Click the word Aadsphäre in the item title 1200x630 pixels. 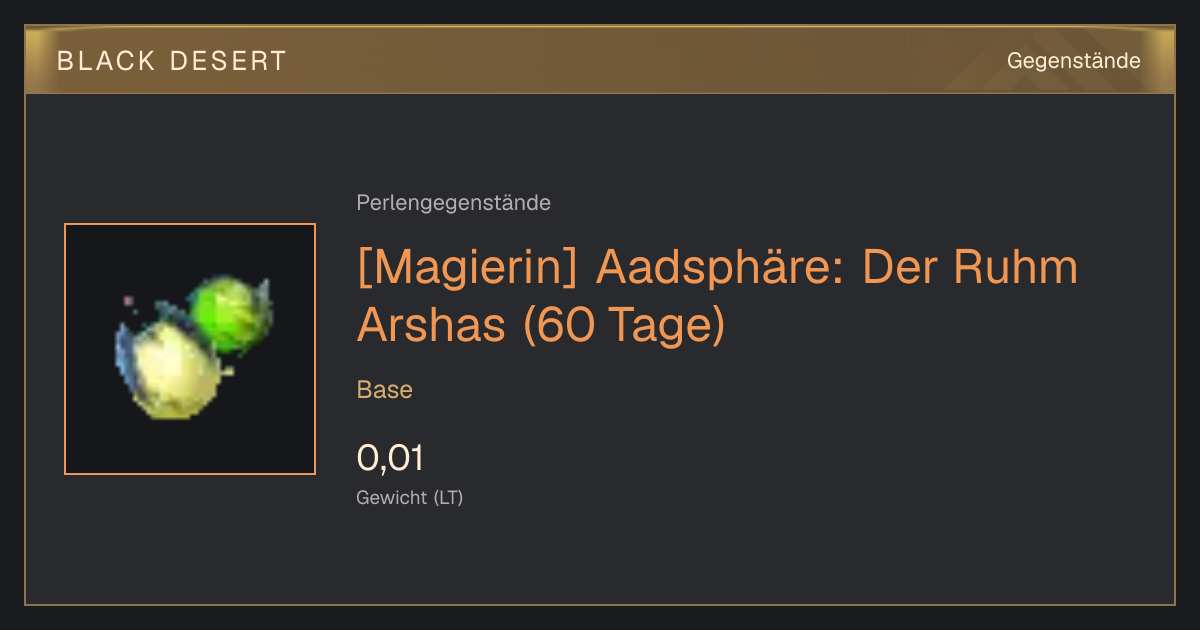[x=719, y=269]
